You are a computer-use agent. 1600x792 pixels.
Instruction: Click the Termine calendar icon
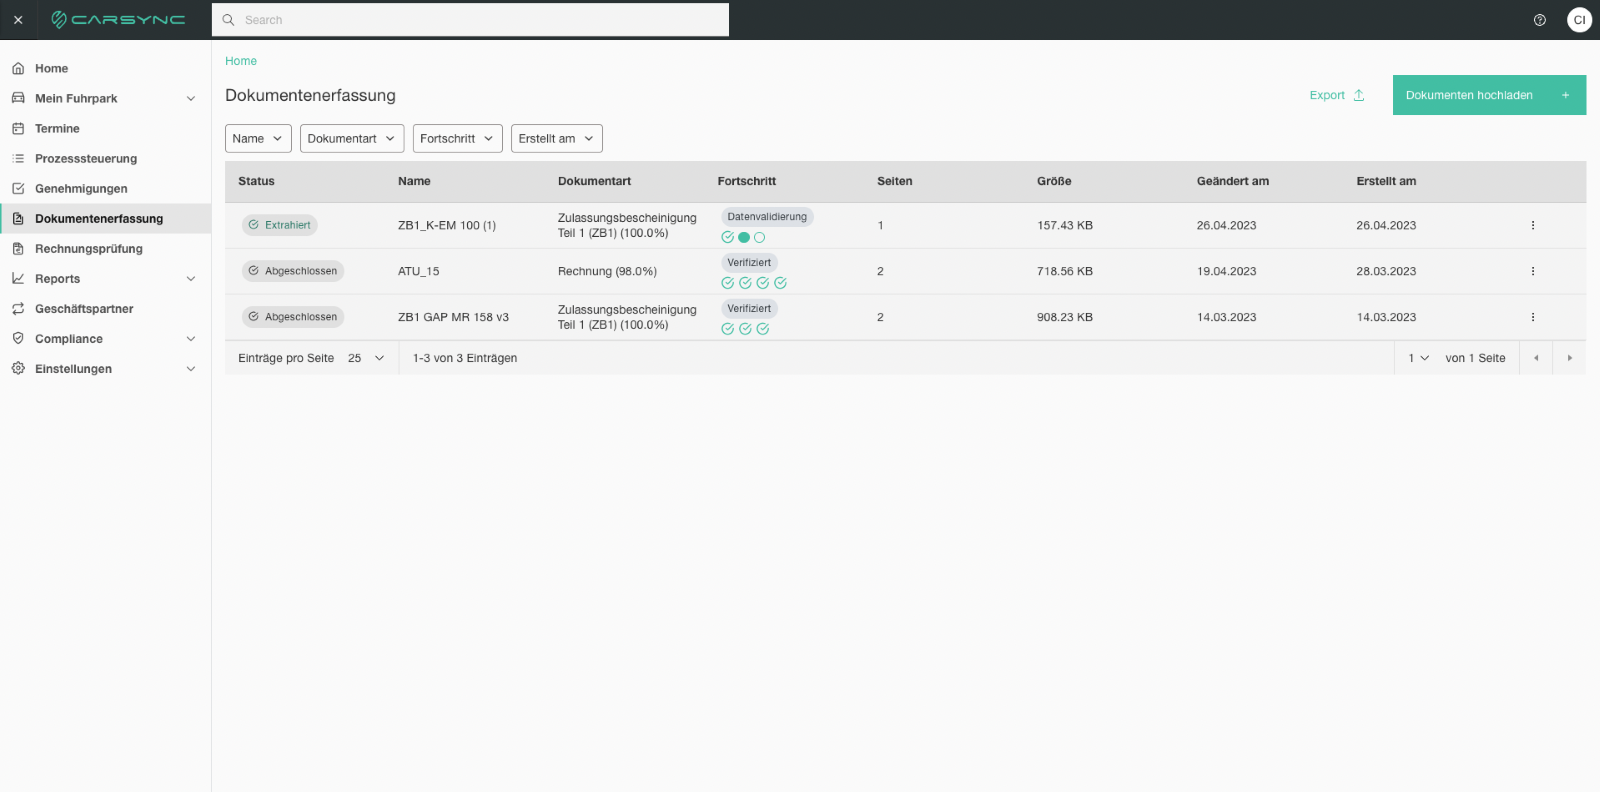[x=18, y=129]
